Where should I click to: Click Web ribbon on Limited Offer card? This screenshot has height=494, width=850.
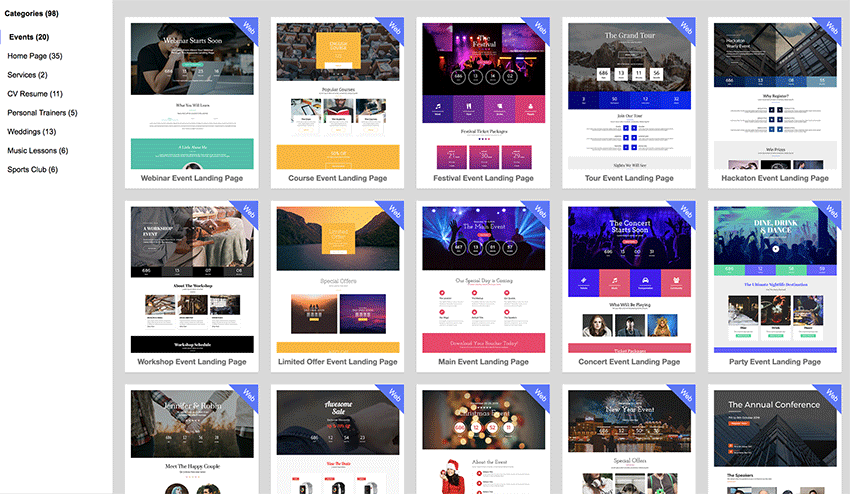pos(394,211)
